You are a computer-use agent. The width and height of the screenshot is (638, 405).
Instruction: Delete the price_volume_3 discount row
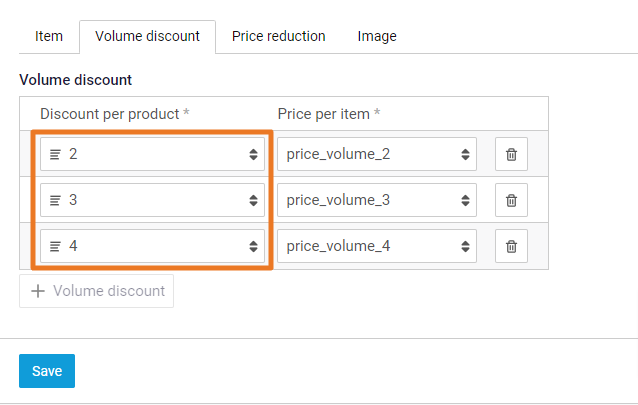pos(511,200)
